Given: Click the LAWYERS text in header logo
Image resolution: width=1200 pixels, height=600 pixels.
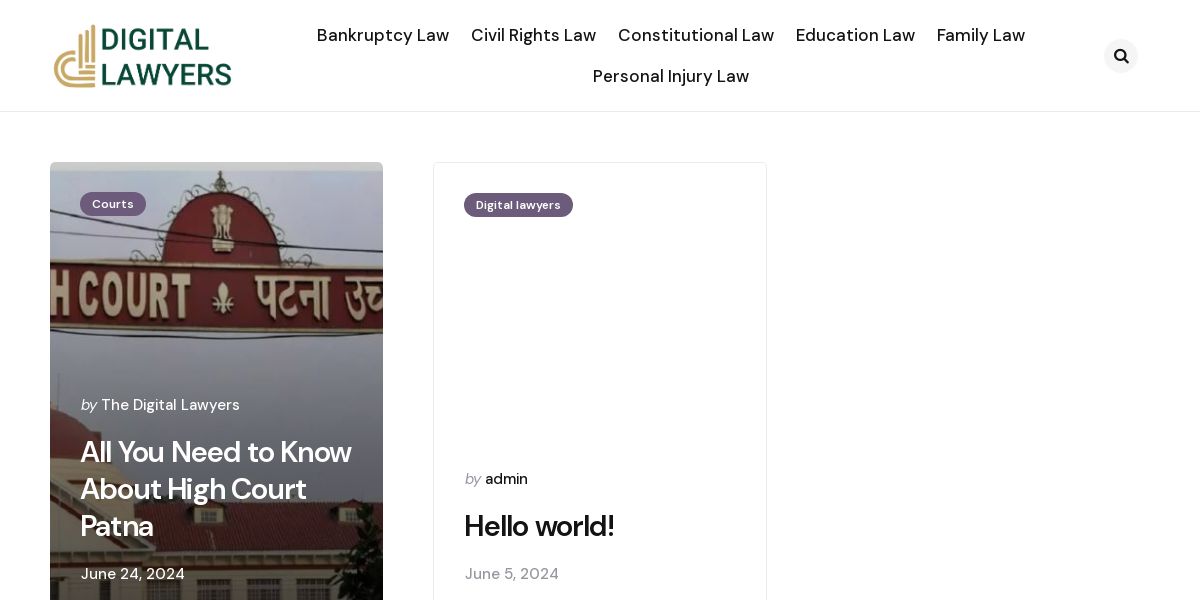Looking at the screenshot, I should click(167, 74).
